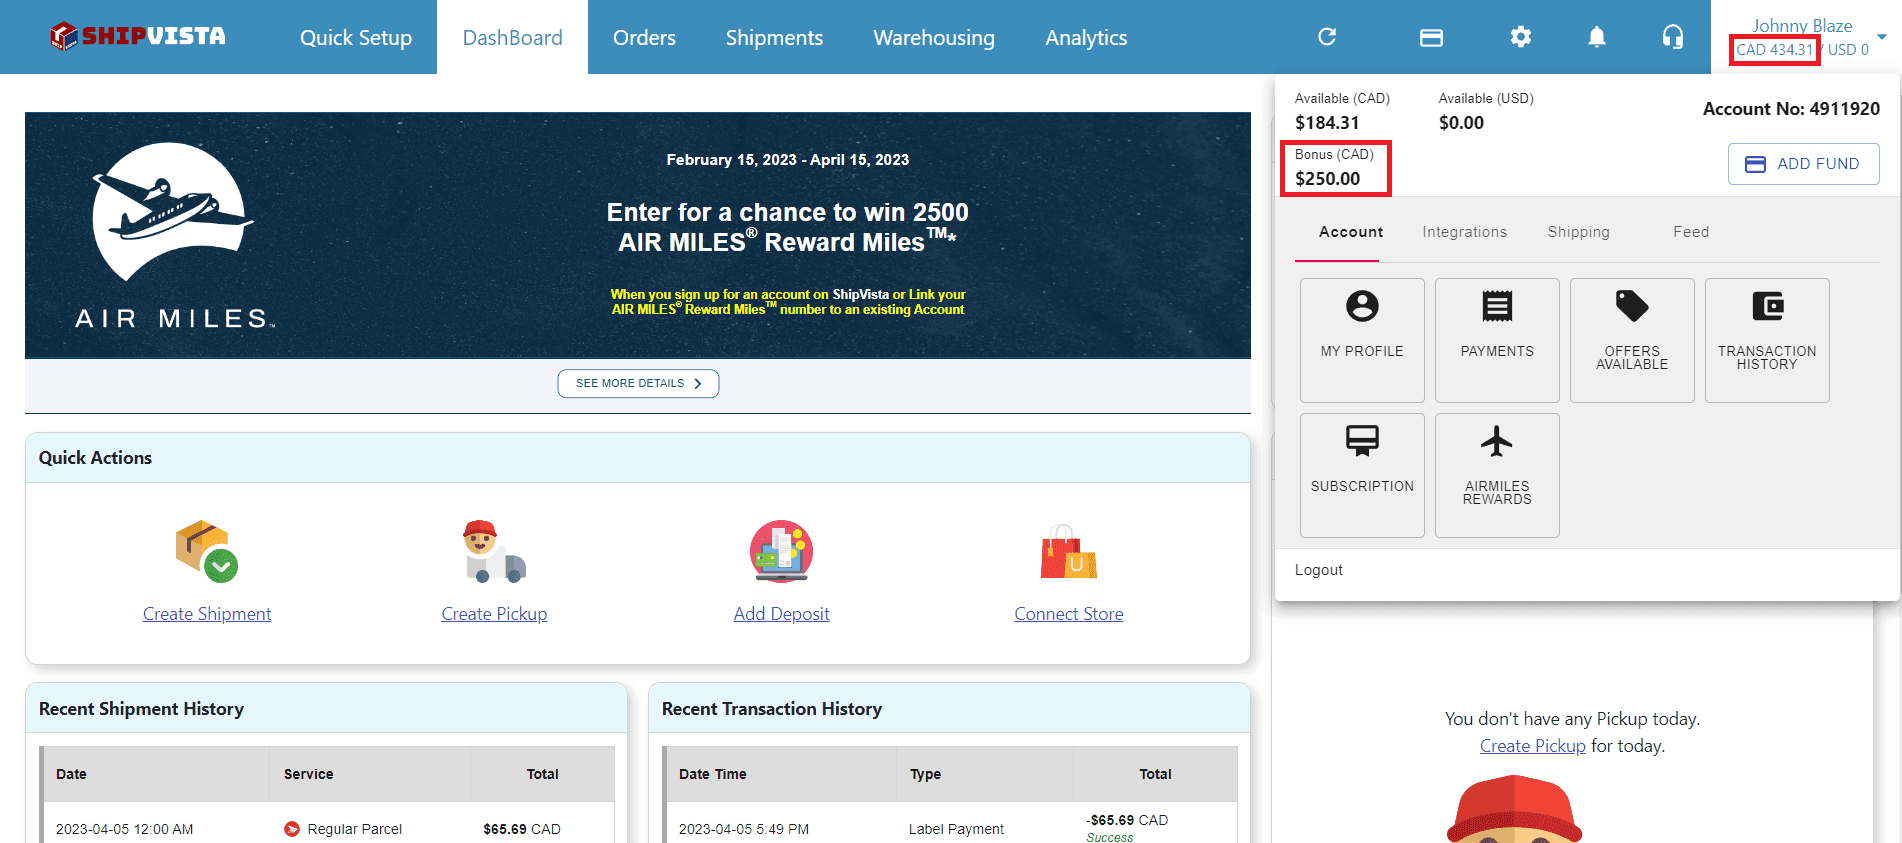Click the $65.69 CAD shipment total
Screen dimensions: 1902x843
521,829
